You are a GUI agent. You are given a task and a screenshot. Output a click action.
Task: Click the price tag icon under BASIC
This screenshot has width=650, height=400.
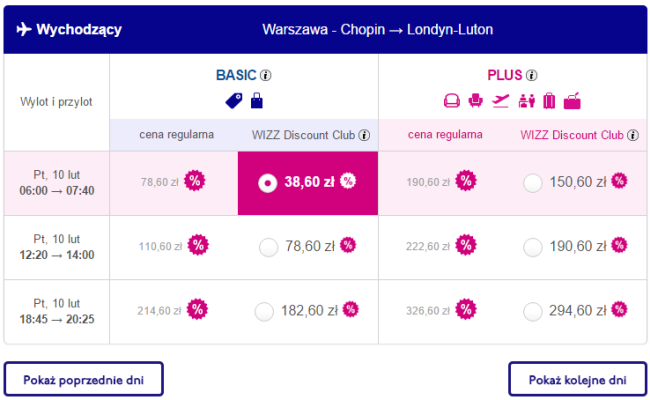coord(234,100)
